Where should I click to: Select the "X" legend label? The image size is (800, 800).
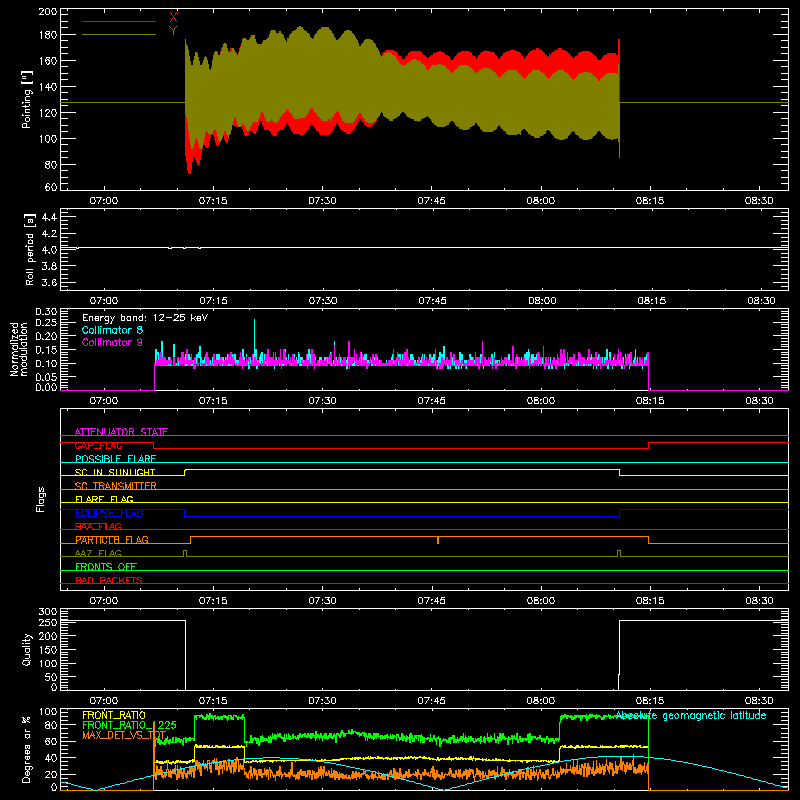(x=173, y=18)
